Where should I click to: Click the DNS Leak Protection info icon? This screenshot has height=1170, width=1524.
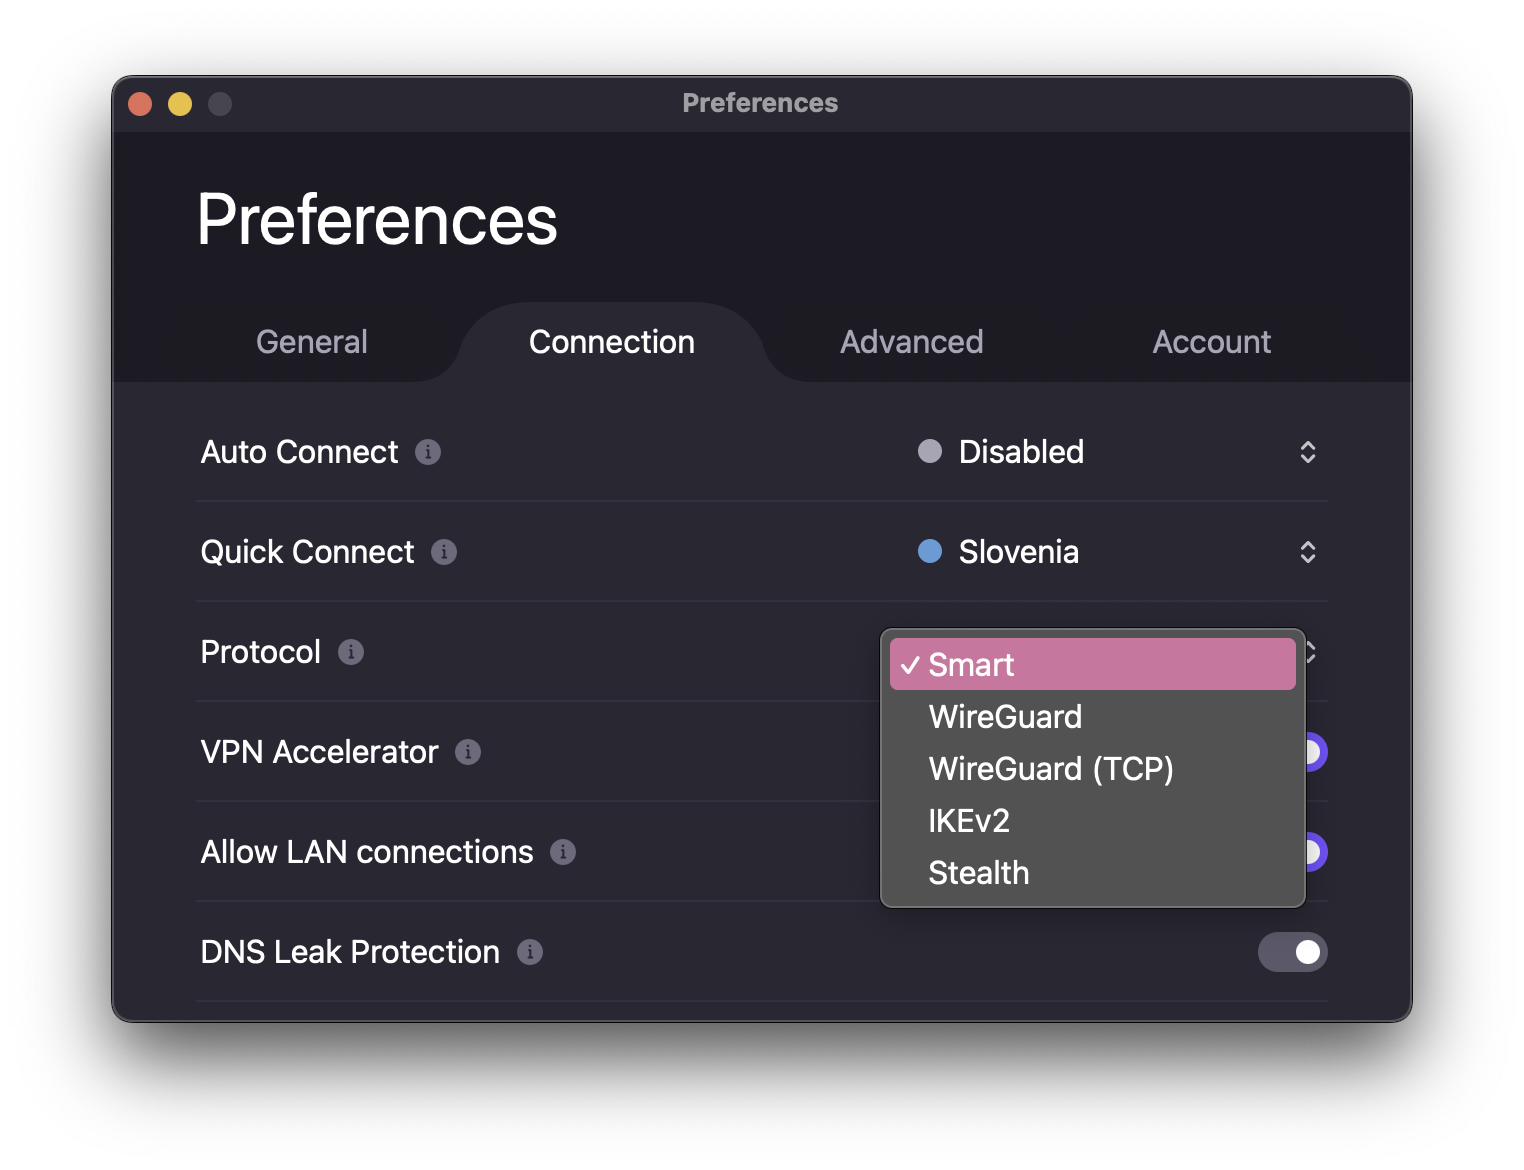pyautogui.click(x=530, y=952)
